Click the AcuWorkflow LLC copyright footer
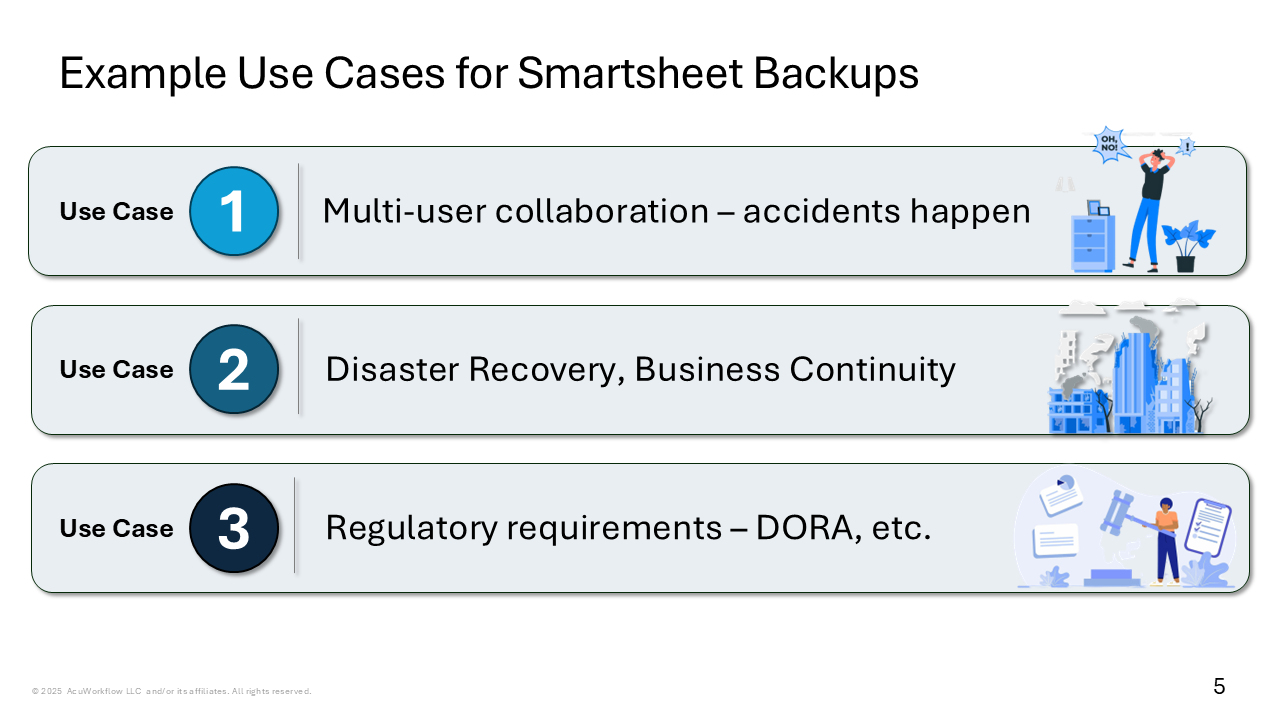Screen dimensions: 1280x720 pos(171,691)
